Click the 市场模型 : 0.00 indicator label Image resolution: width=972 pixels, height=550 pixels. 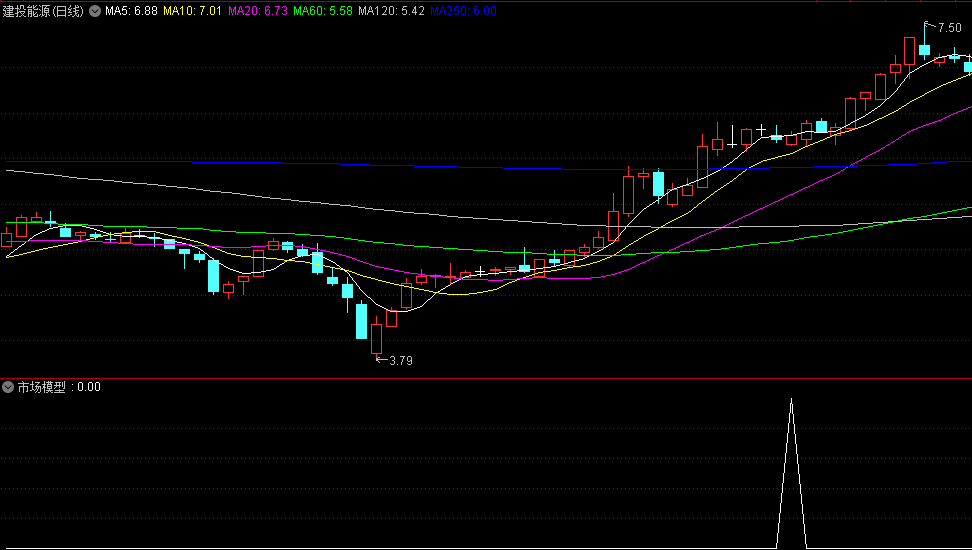[58, 388]
